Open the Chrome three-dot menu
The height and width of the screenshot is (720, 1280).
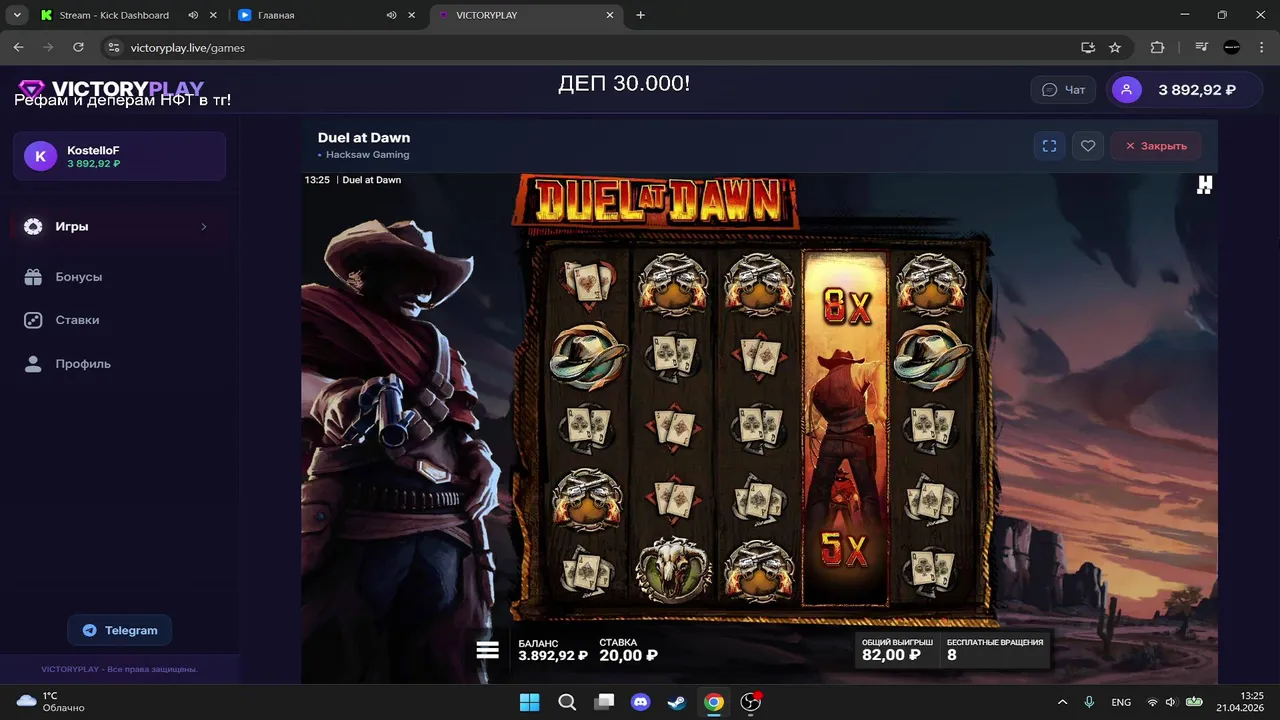click(1260, 47)
